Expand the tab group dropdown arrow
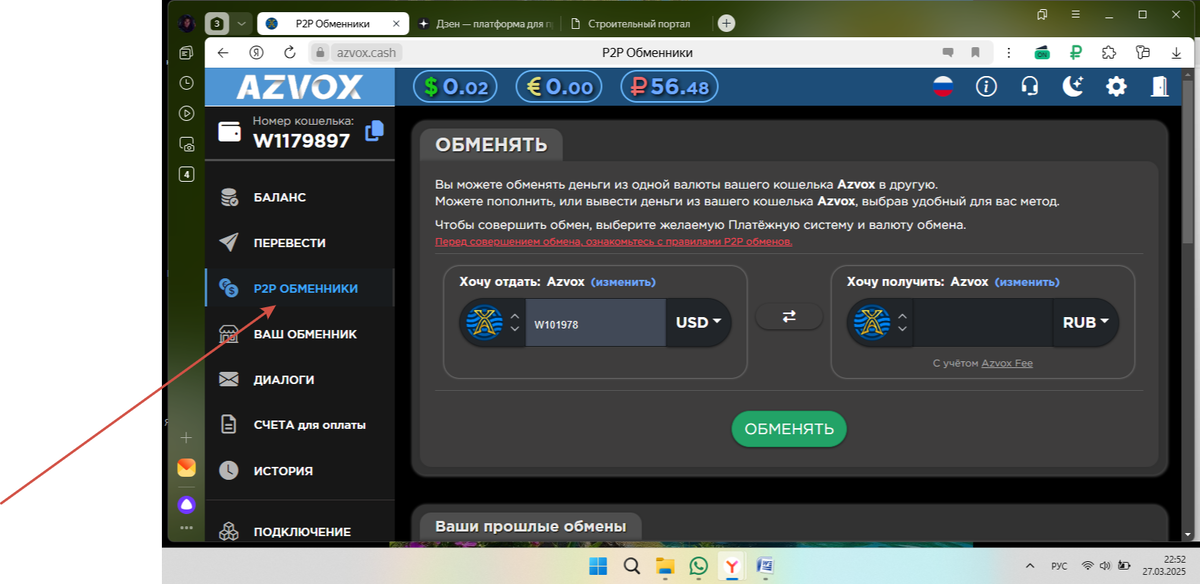Screen dimensions: 1200x584 point(241,23)
